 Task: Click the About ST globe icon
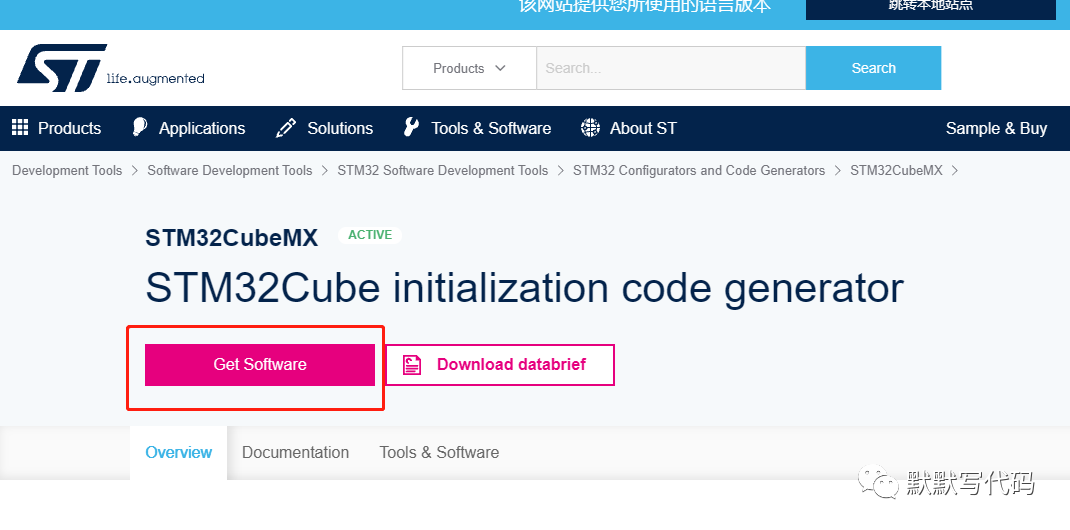[590, 128]
